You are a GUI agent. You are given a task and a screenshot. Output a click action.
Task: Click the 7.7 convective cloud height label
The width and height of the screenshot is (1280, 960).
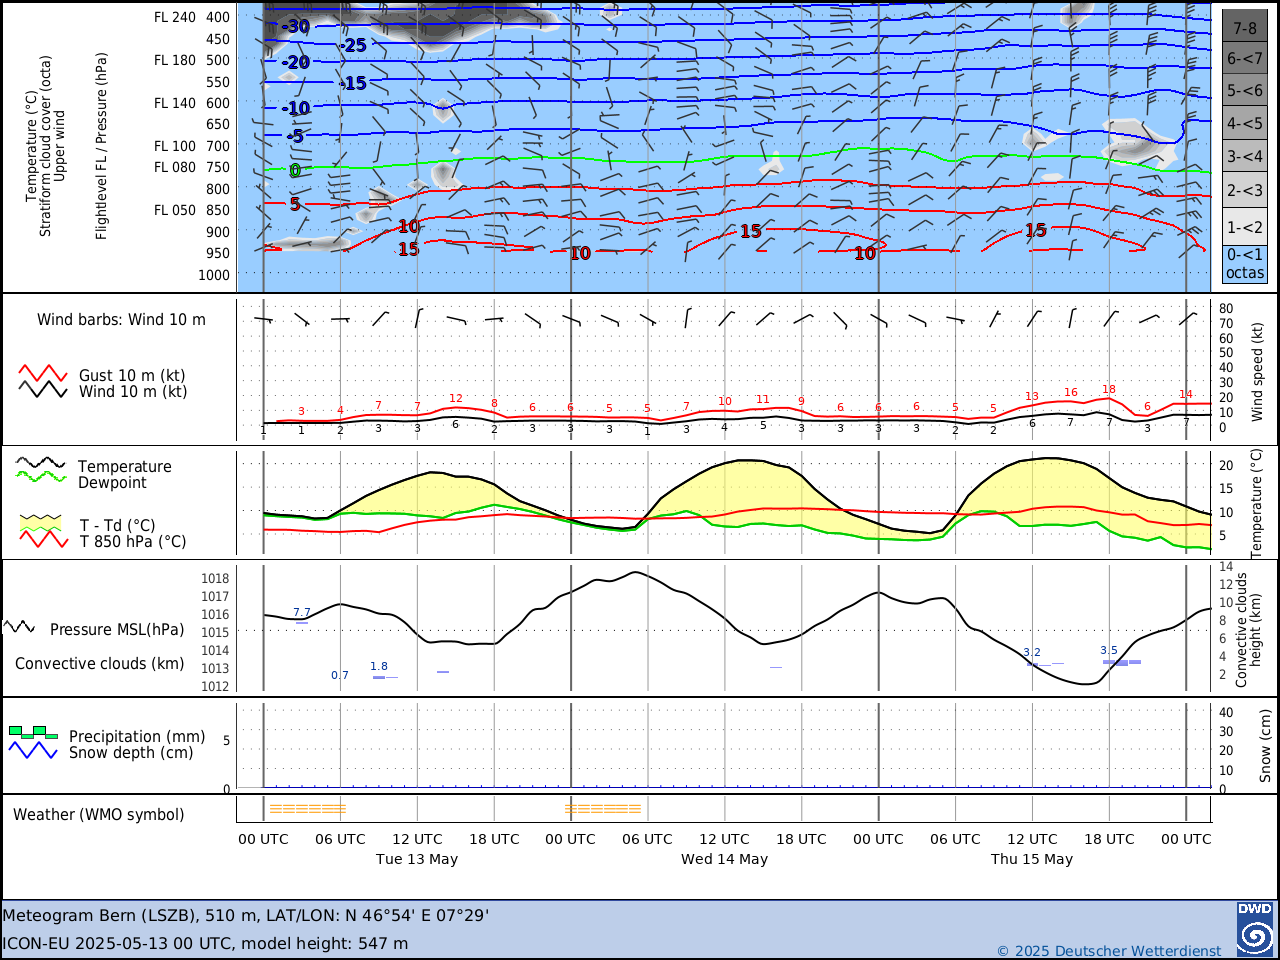[x=302, y=612]
